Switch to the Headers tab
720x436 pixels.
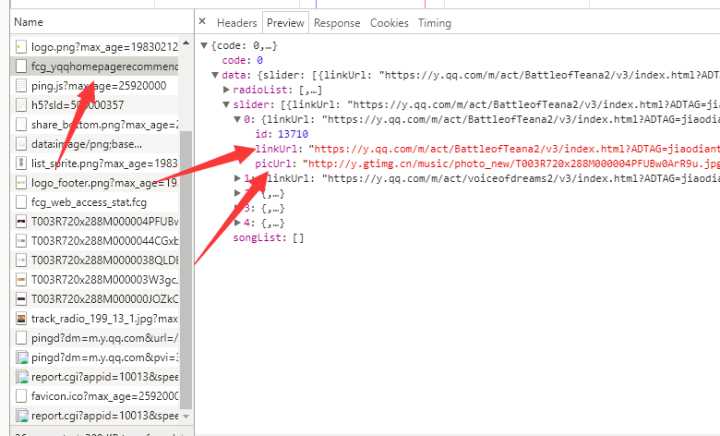click(x=236, y=23)
